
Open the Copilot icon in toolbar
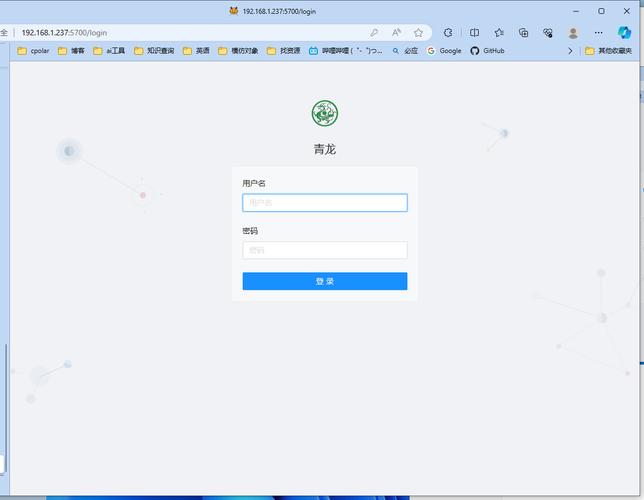[625, 33]
